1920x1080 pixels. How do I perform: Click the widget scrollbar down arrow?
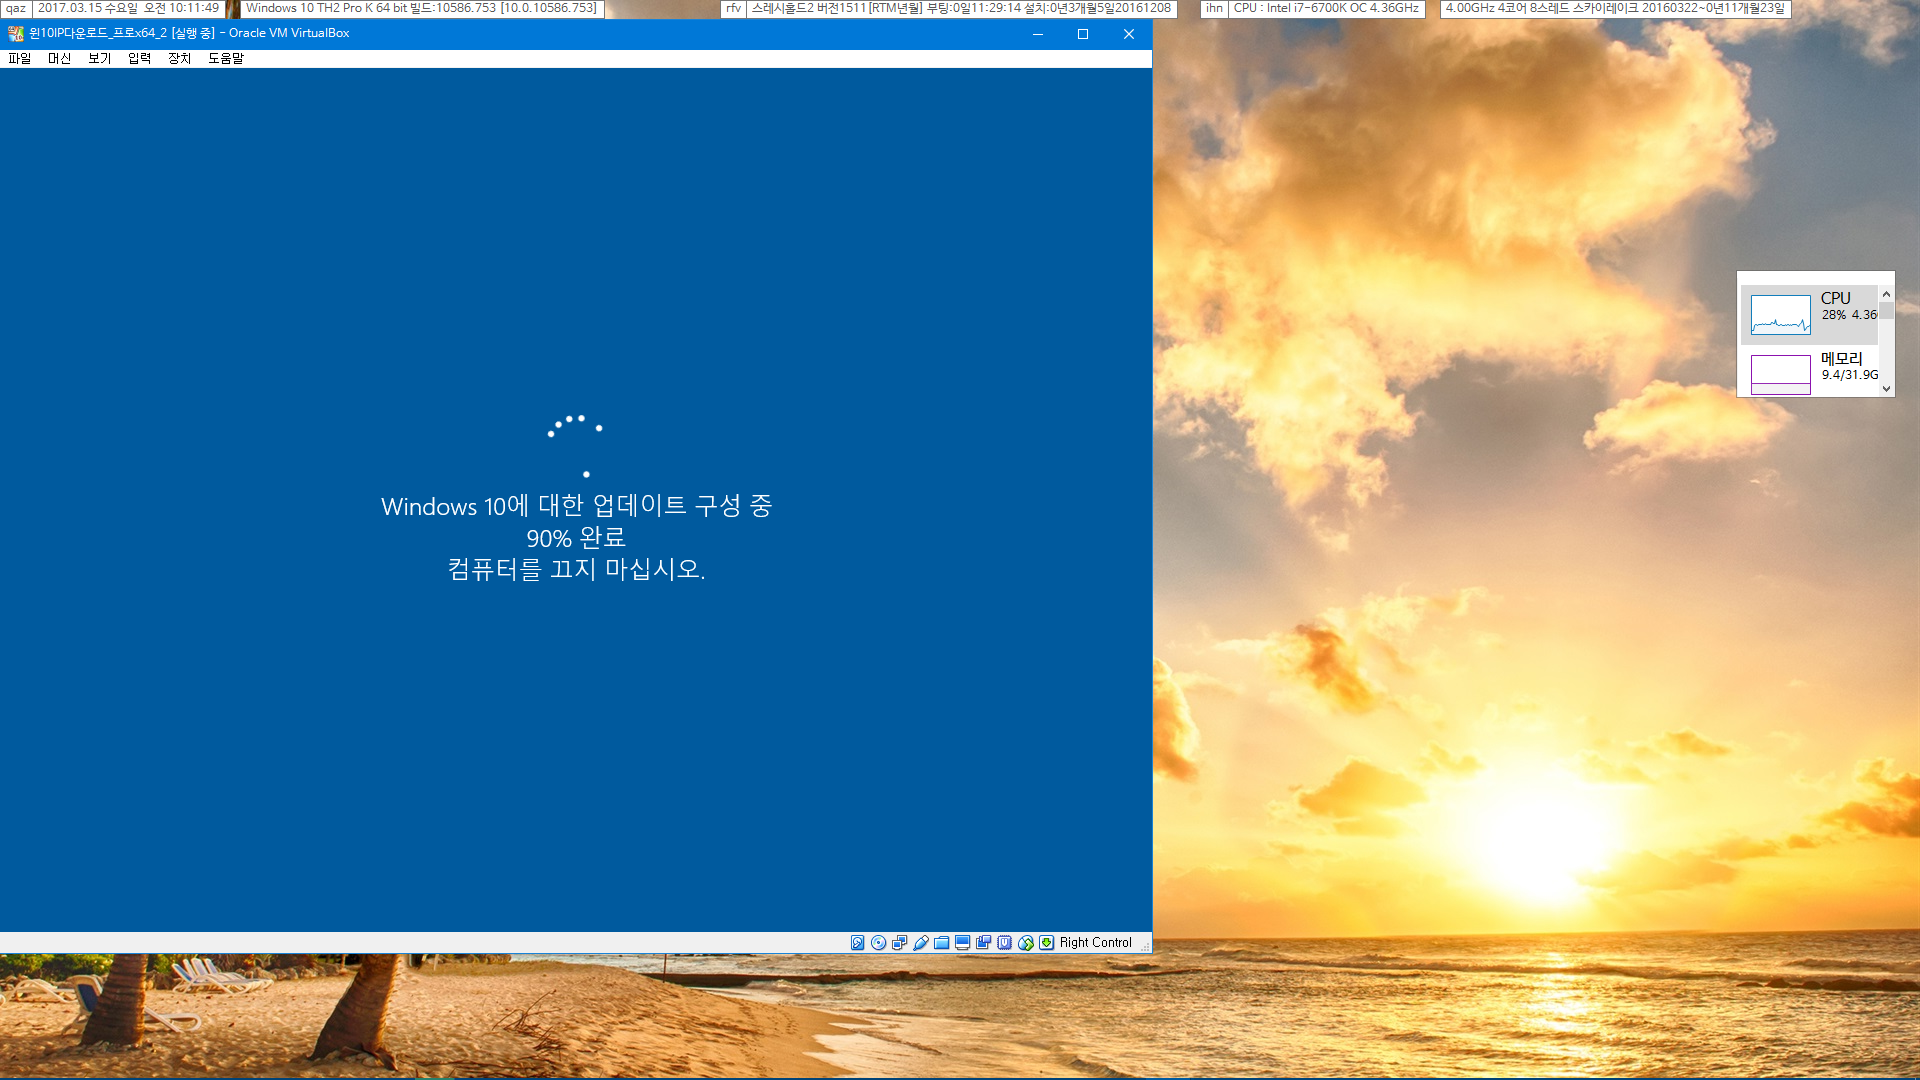1886,389
